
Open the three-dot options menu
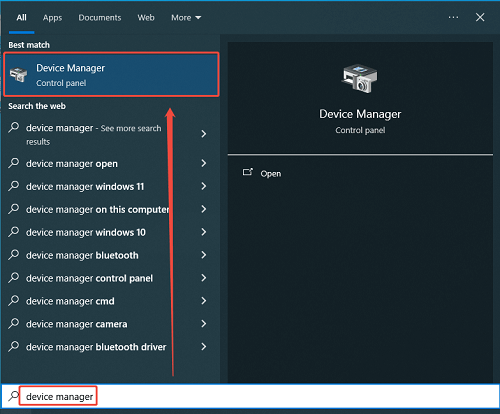tap(453, 17)
